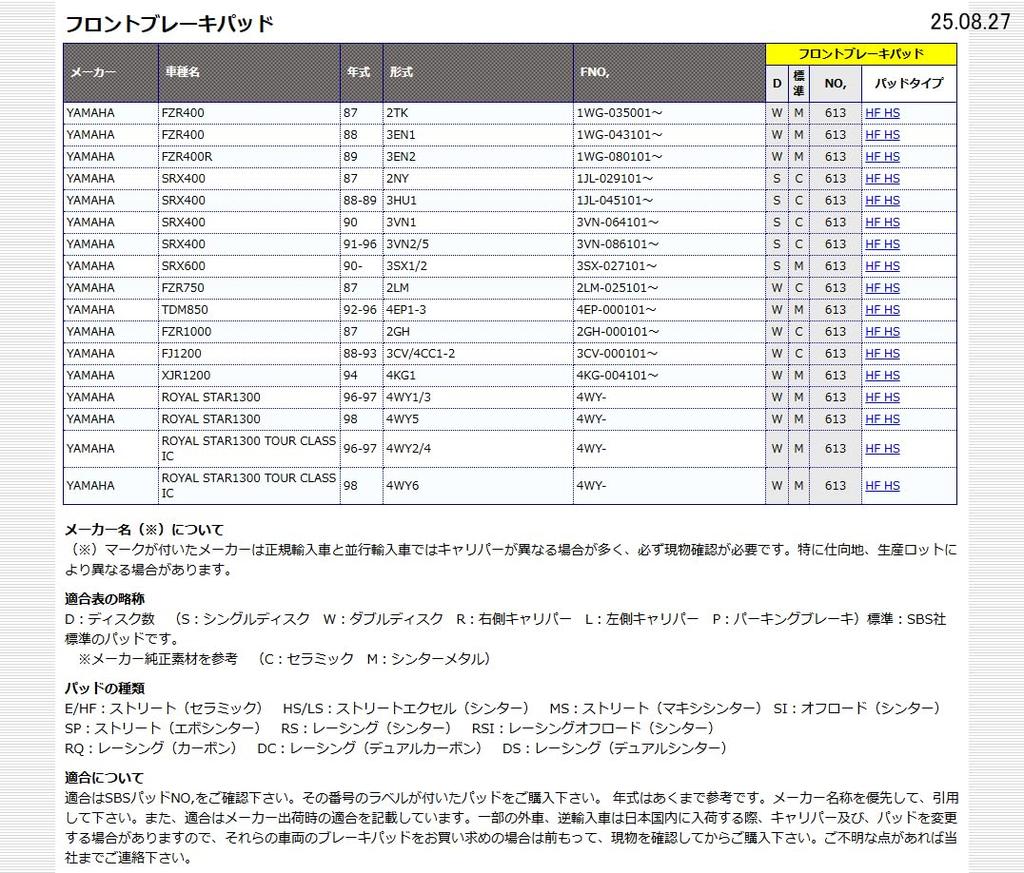Viewport: 1024px width, 873px height.
Task: Open HF HS link for FJ1200
Action: tap(882, 353)
